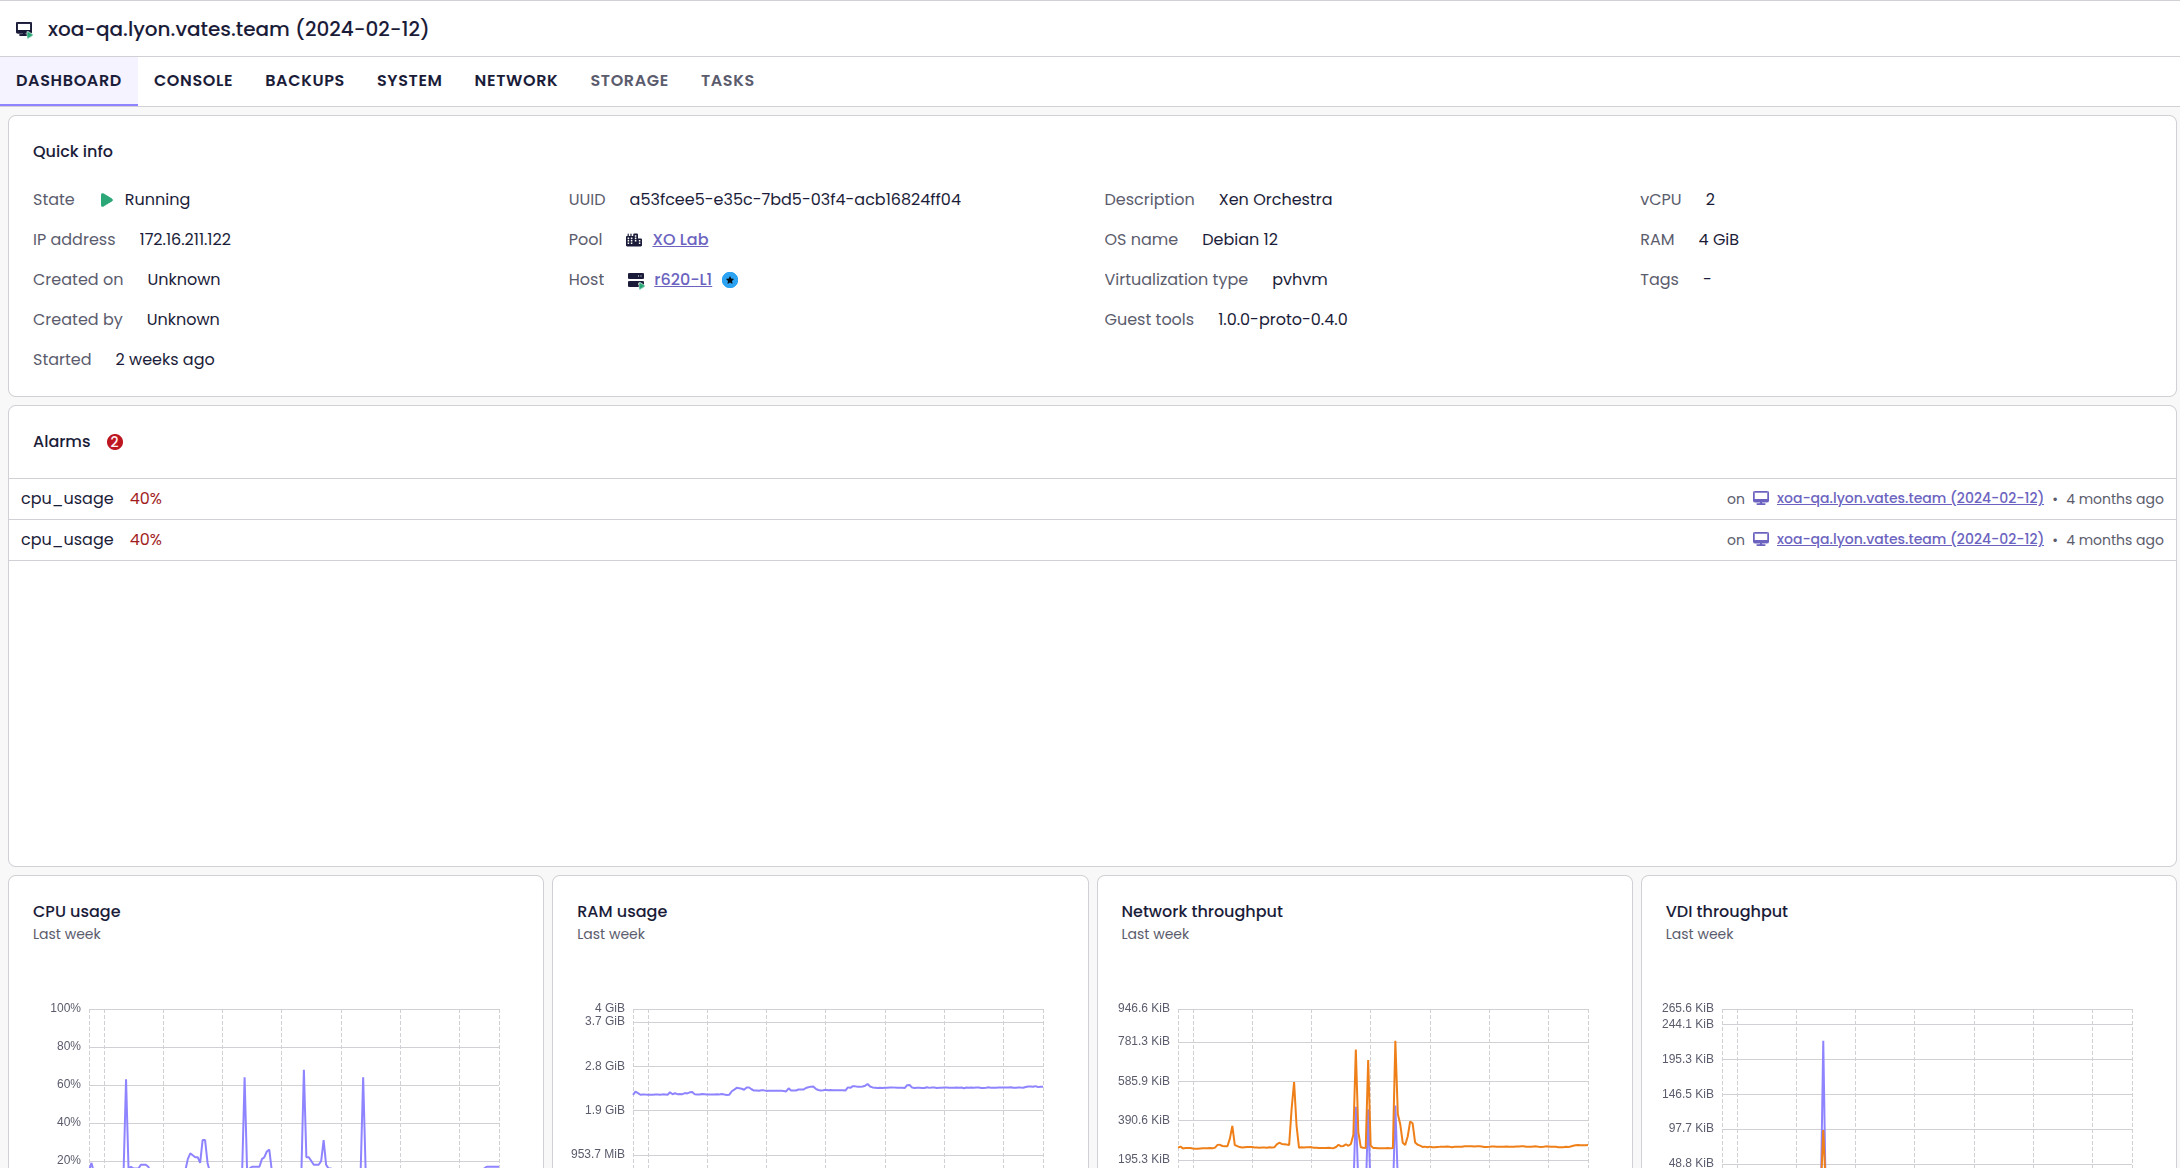Switch to the Console tab
The image size is (2180, 1168).
(x=193, y=81)
